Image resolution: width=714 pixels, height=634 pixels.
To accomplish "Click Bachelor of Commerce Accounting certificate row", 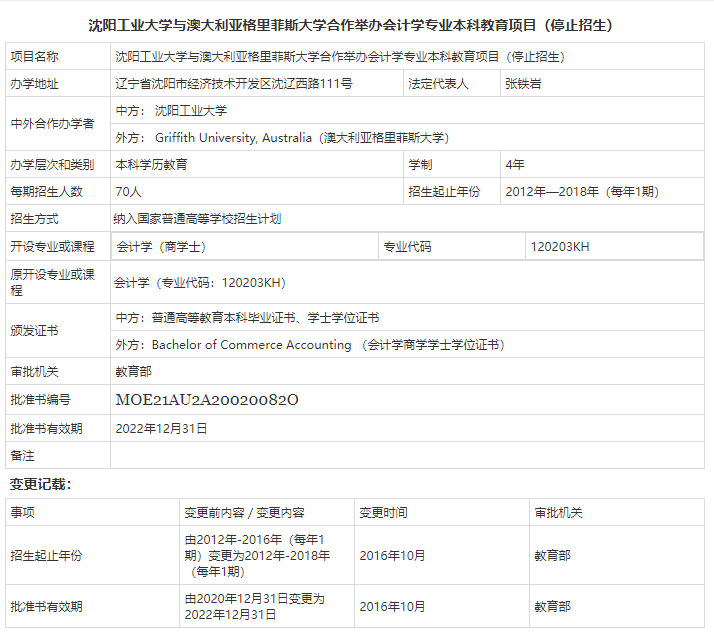I will 408,344.
